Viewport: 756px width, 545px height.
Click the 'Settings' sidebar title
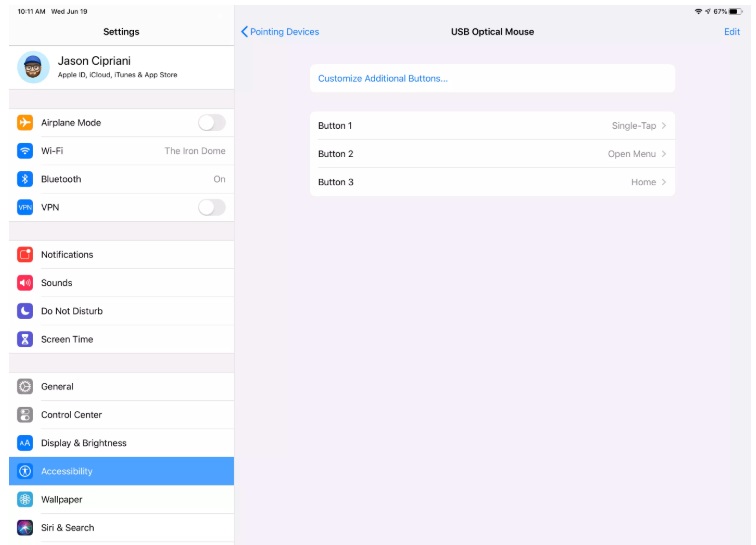[121, 31]
